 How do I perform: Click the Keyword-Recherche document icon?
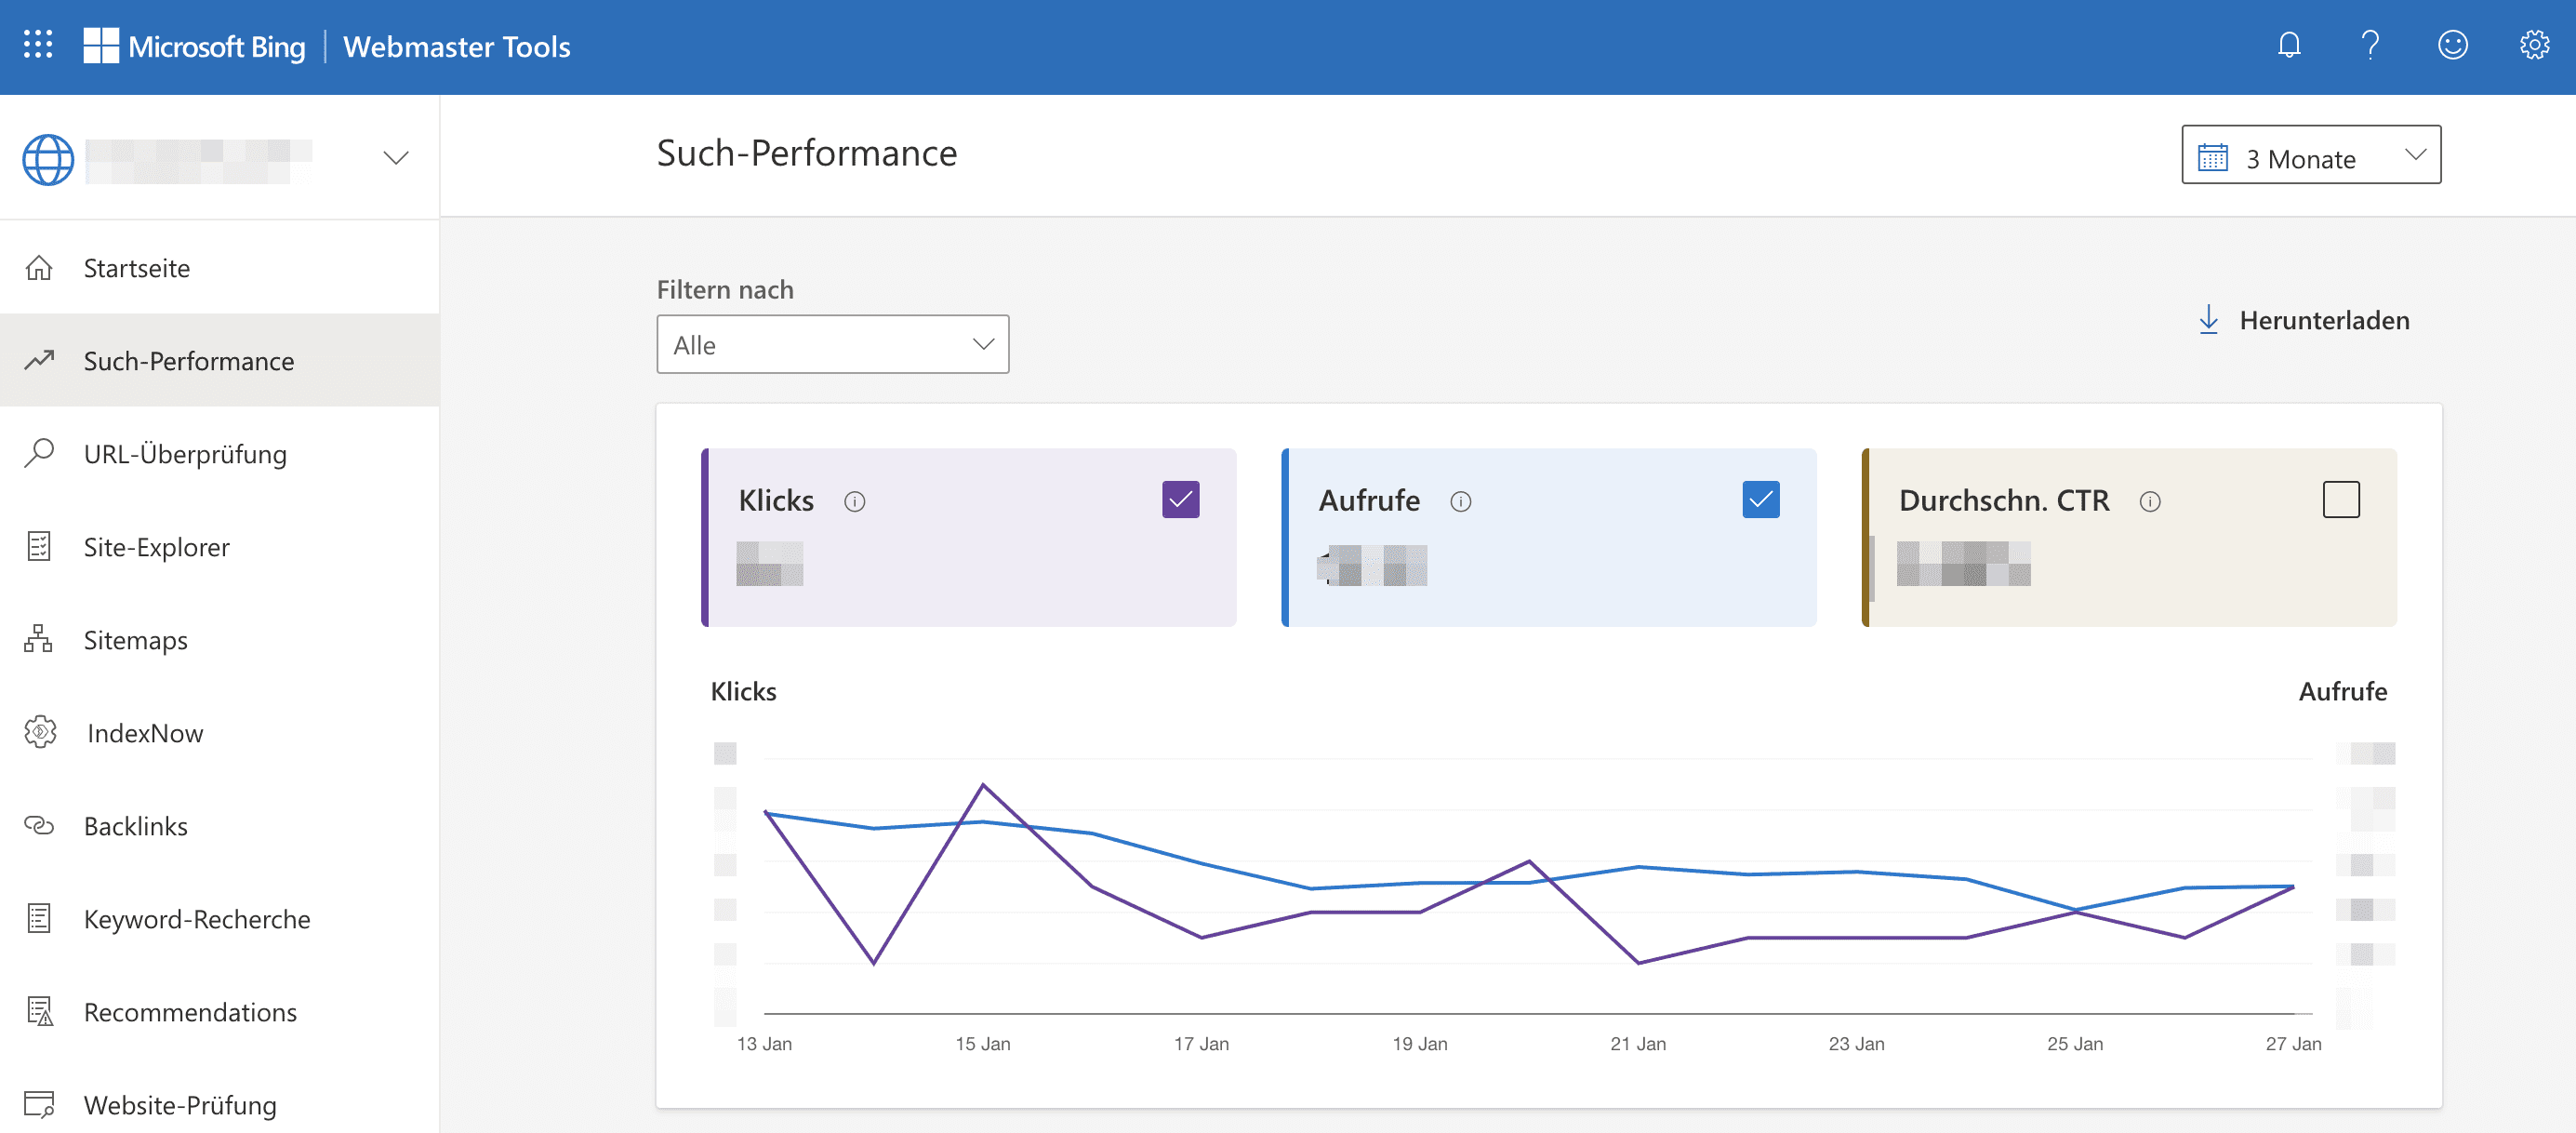coord(39,918)
